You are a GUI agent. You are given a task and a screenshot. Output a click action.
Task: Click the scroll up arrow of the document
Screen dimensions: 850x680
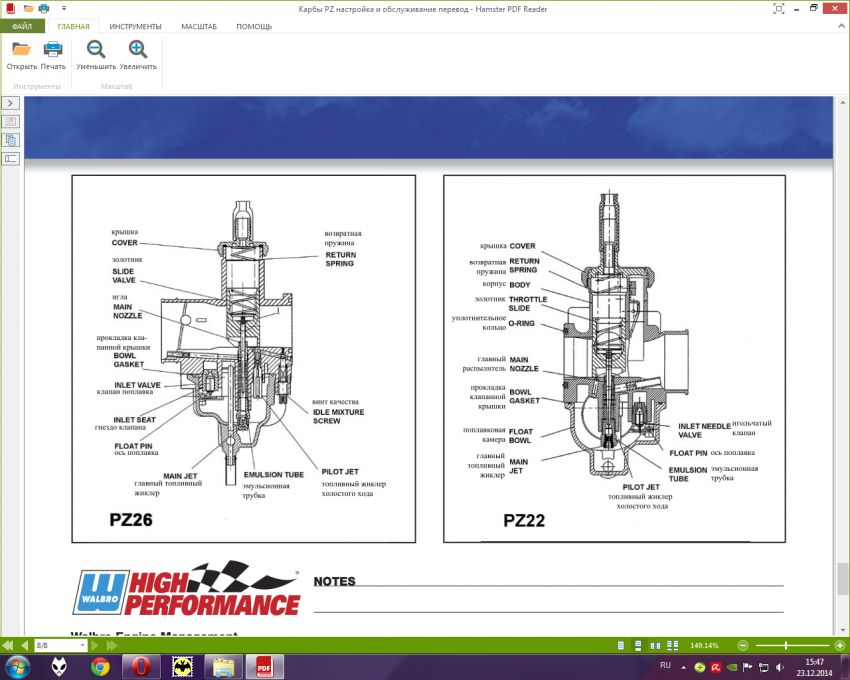pos(842,102)
